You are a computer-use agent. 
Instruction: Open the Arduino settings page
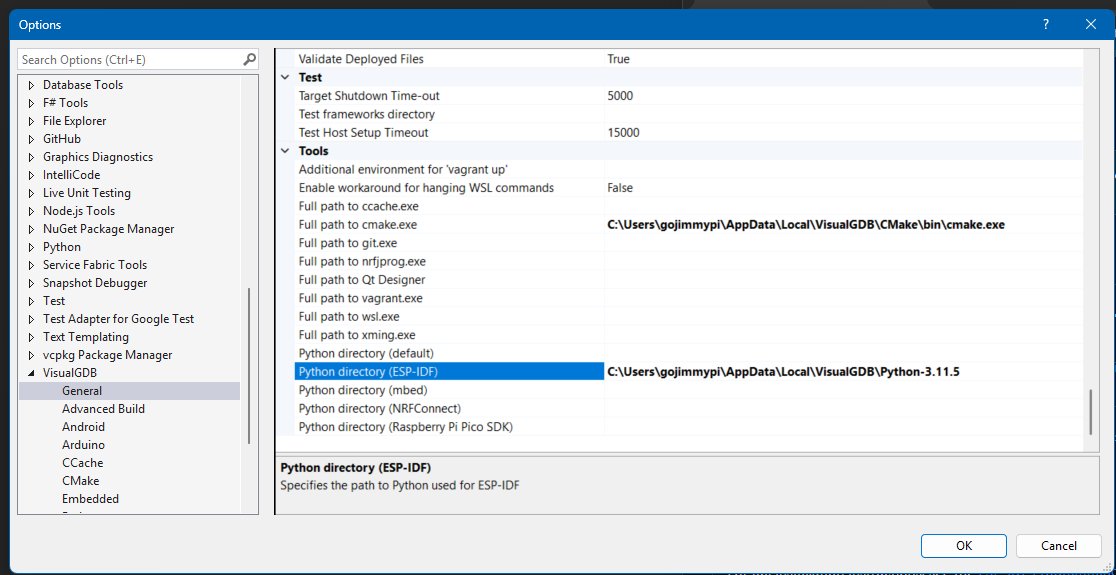83,445
